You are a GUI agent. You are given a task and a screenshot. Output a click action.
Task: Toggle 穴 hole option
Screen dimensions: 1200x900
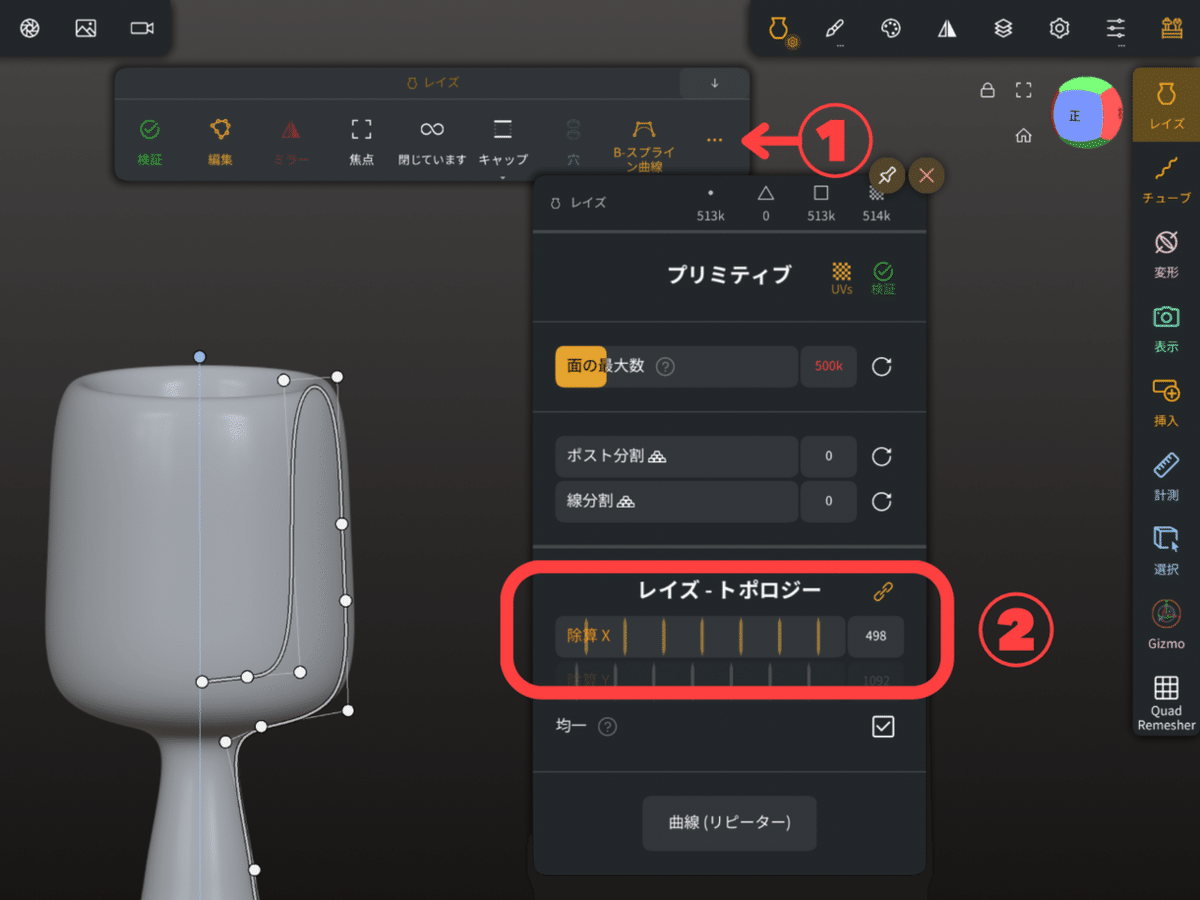pyautogui.click(x=573, y=141)
